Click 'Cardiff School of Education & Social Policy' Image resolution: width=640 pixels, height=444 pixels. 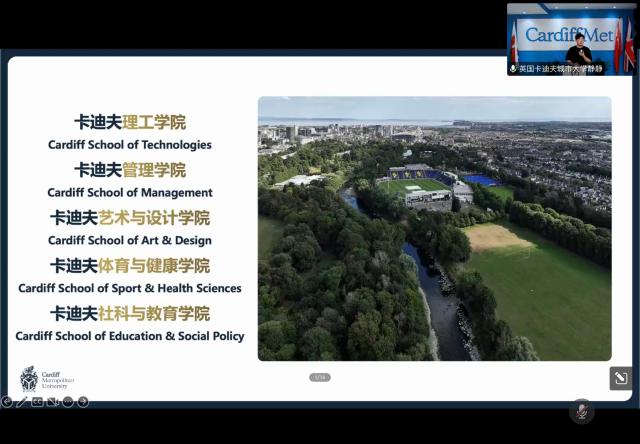point(130,336)
